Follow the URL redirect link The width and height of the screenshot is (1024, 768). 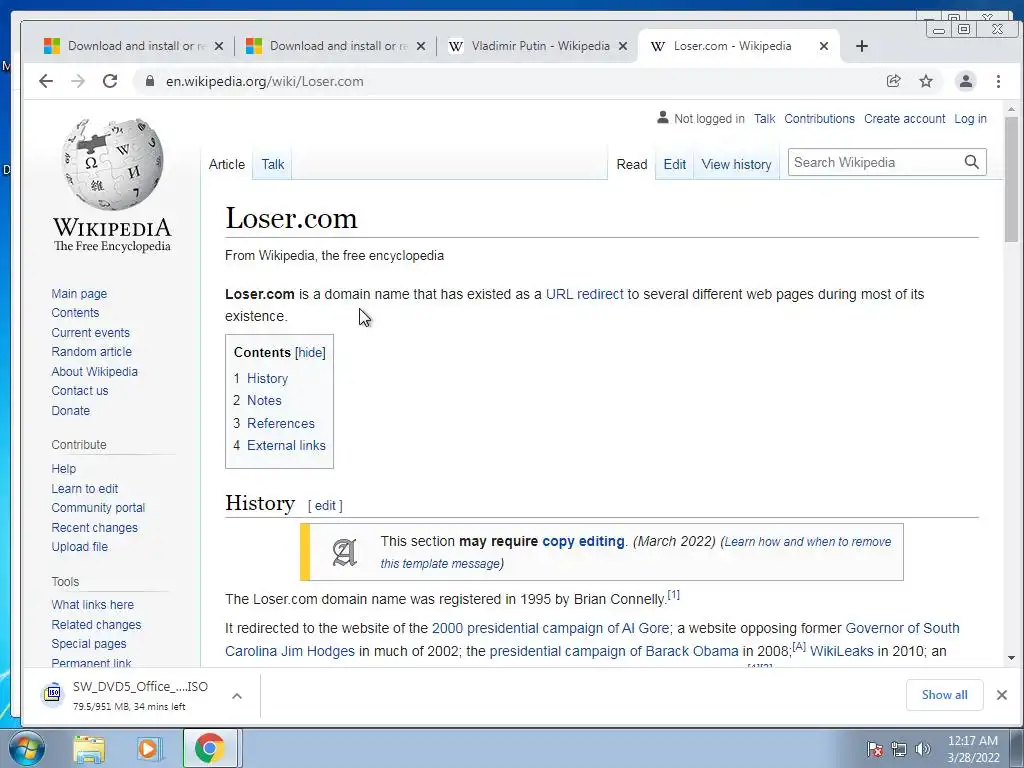[584, 295]
